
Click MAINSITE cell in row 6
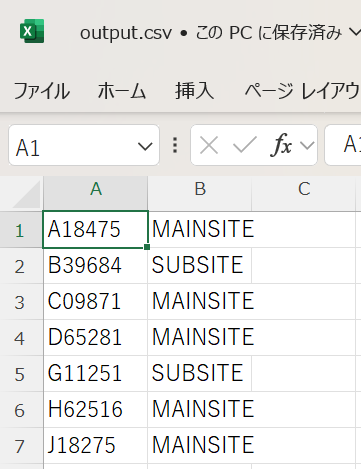click(x=200, y=410)
